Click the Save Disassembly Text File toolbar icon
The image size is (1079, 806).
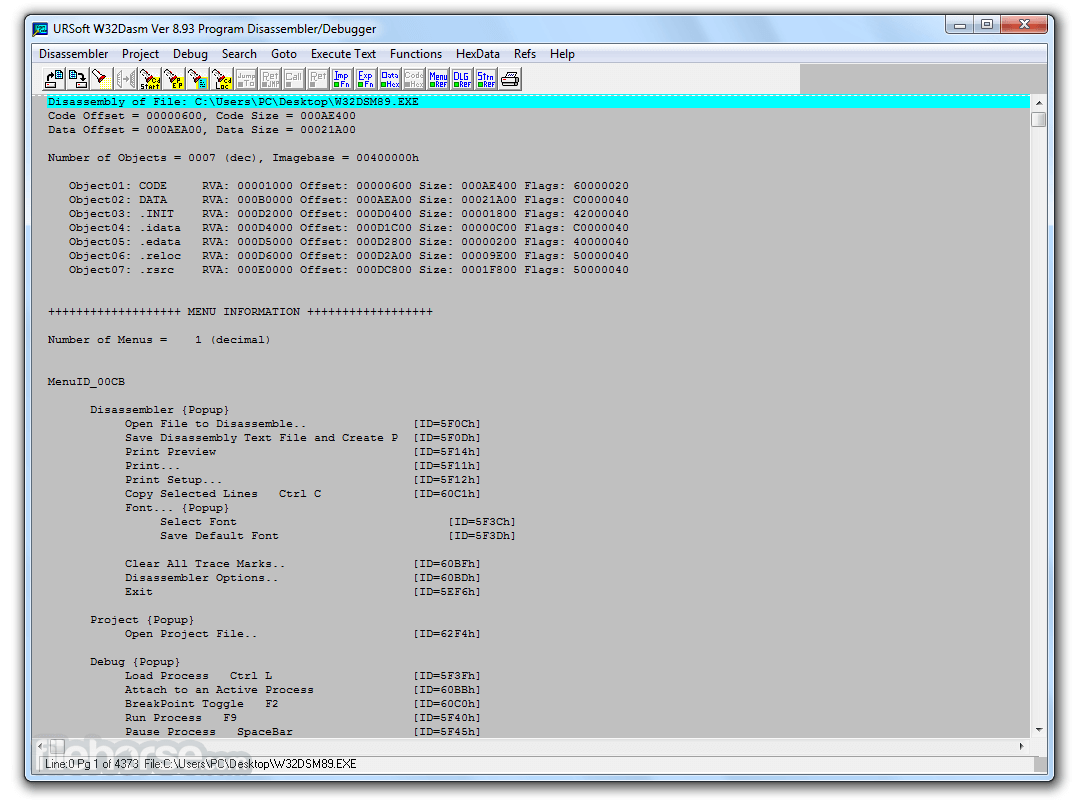(78, 79)
